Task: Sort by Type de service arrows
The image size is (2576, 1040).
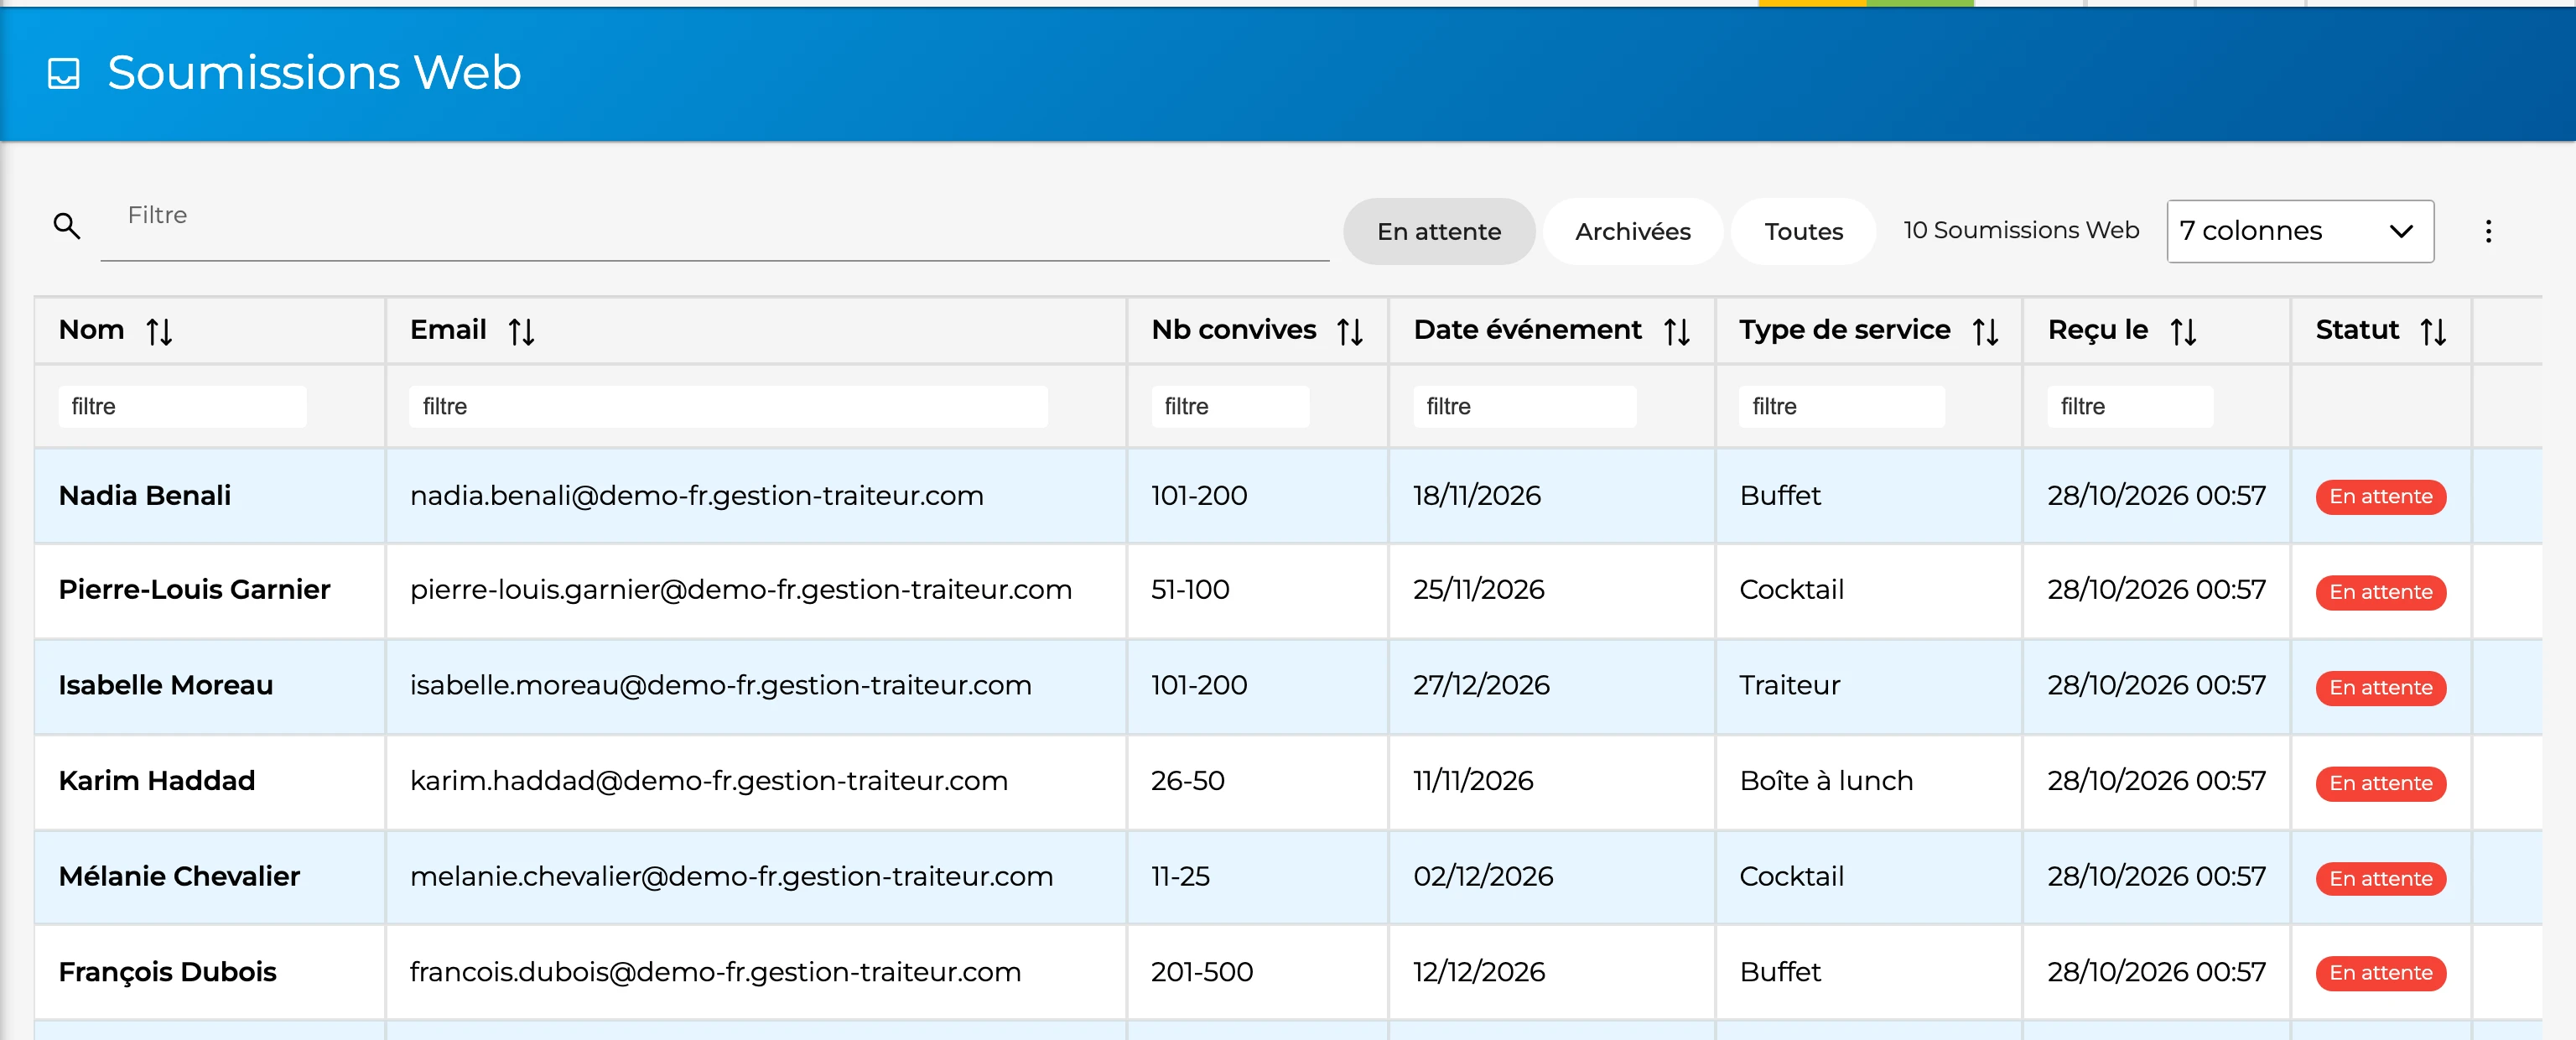Action: 1985,331
